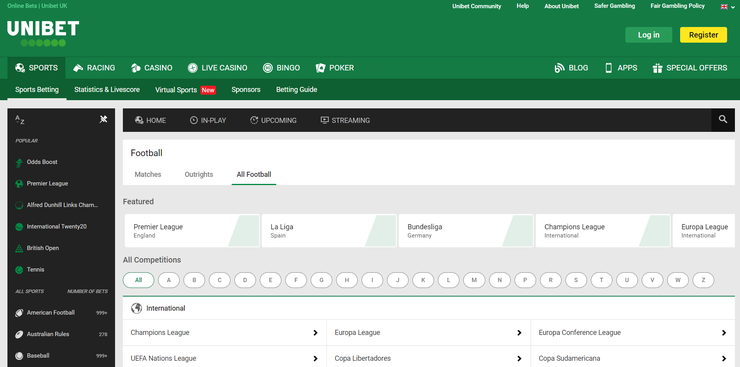Click the International Twenty20 cricket icon
Screen dimensions: 740x367
19,227
